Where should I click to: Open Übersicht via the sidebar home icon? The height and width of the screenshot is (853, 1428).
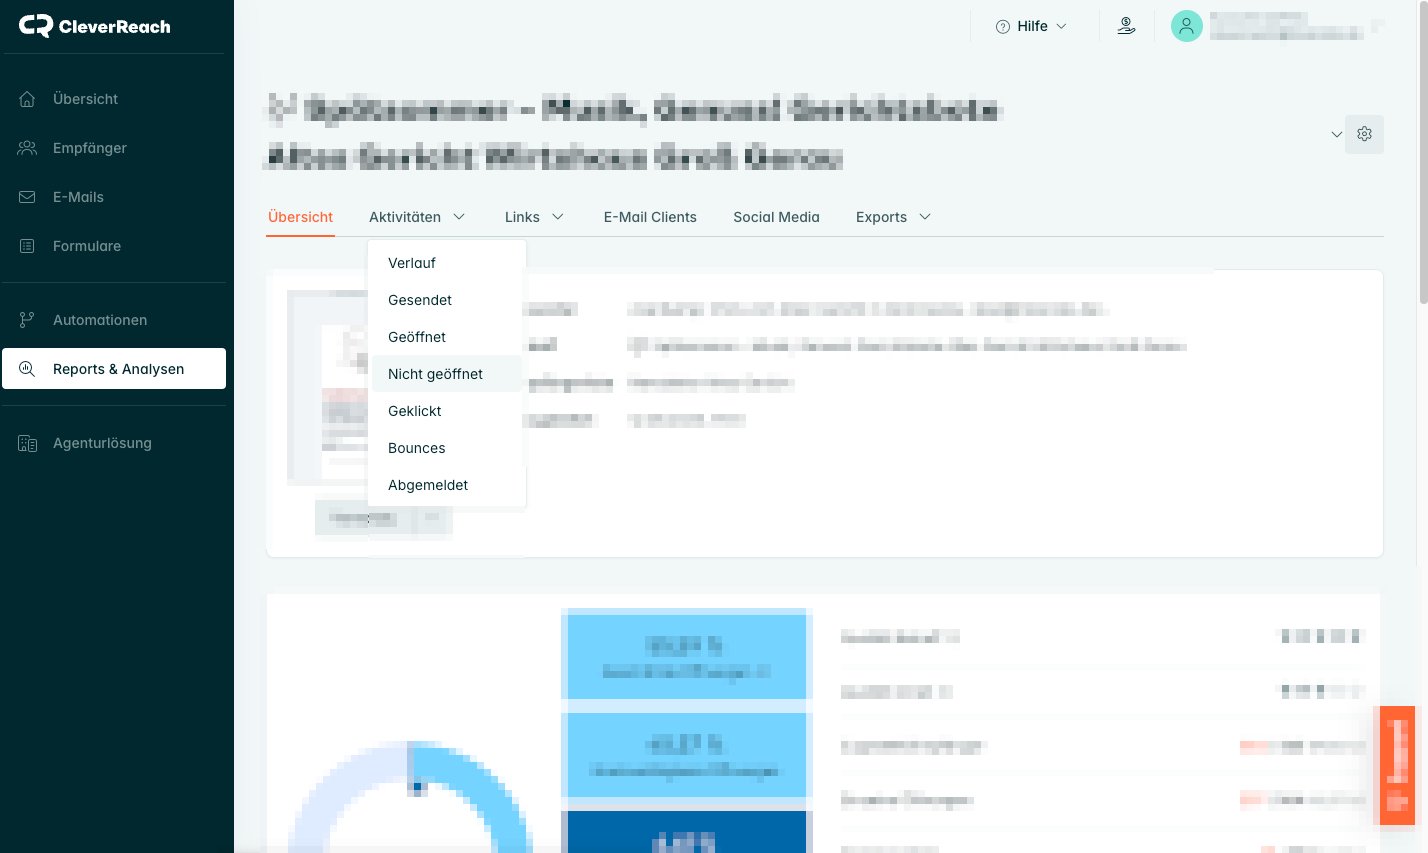tap(28, 99)
